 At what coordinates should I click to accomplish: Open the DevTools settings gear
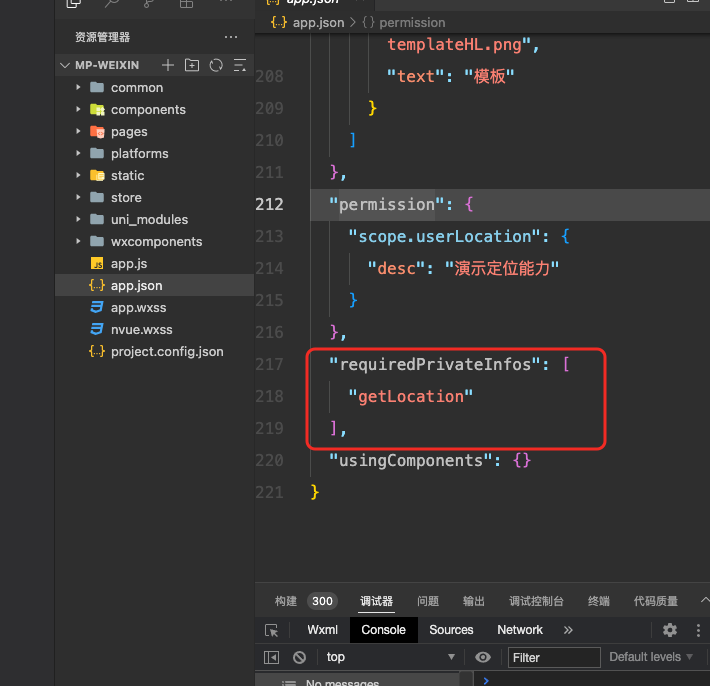pos(670,630)
